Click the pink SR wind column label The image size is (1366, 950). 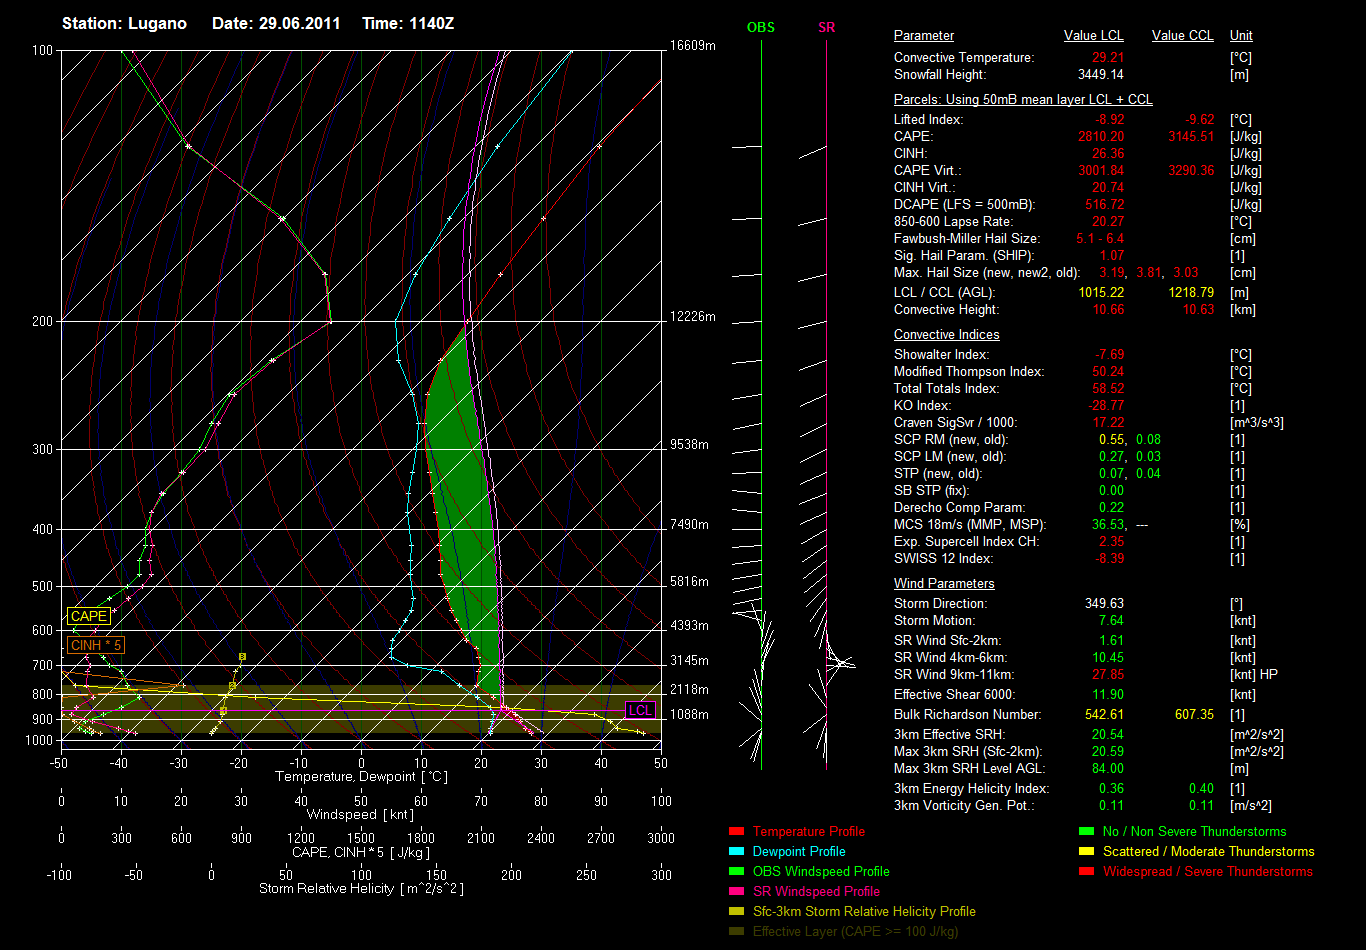pyautogui.click(x=826, y=27)
